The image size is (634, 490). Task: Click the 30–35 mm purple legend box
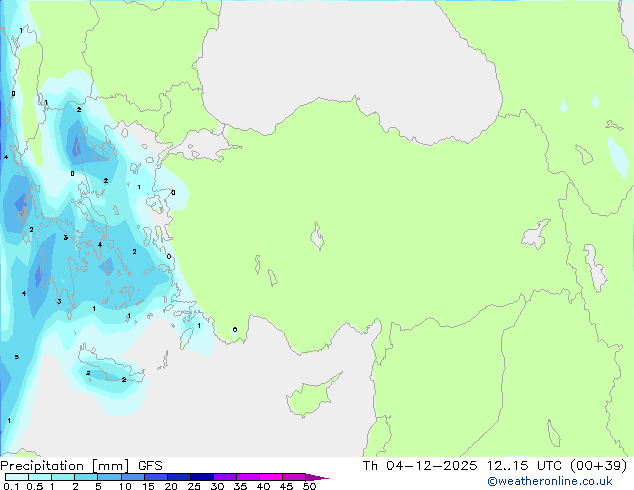click(x=224, y=477)
